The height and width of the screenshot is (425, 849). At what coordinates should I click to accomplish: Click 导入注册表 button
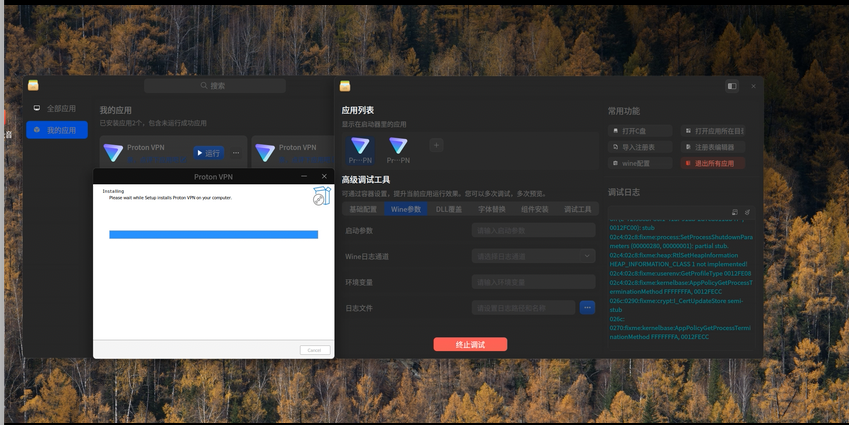tap(640, 147)
